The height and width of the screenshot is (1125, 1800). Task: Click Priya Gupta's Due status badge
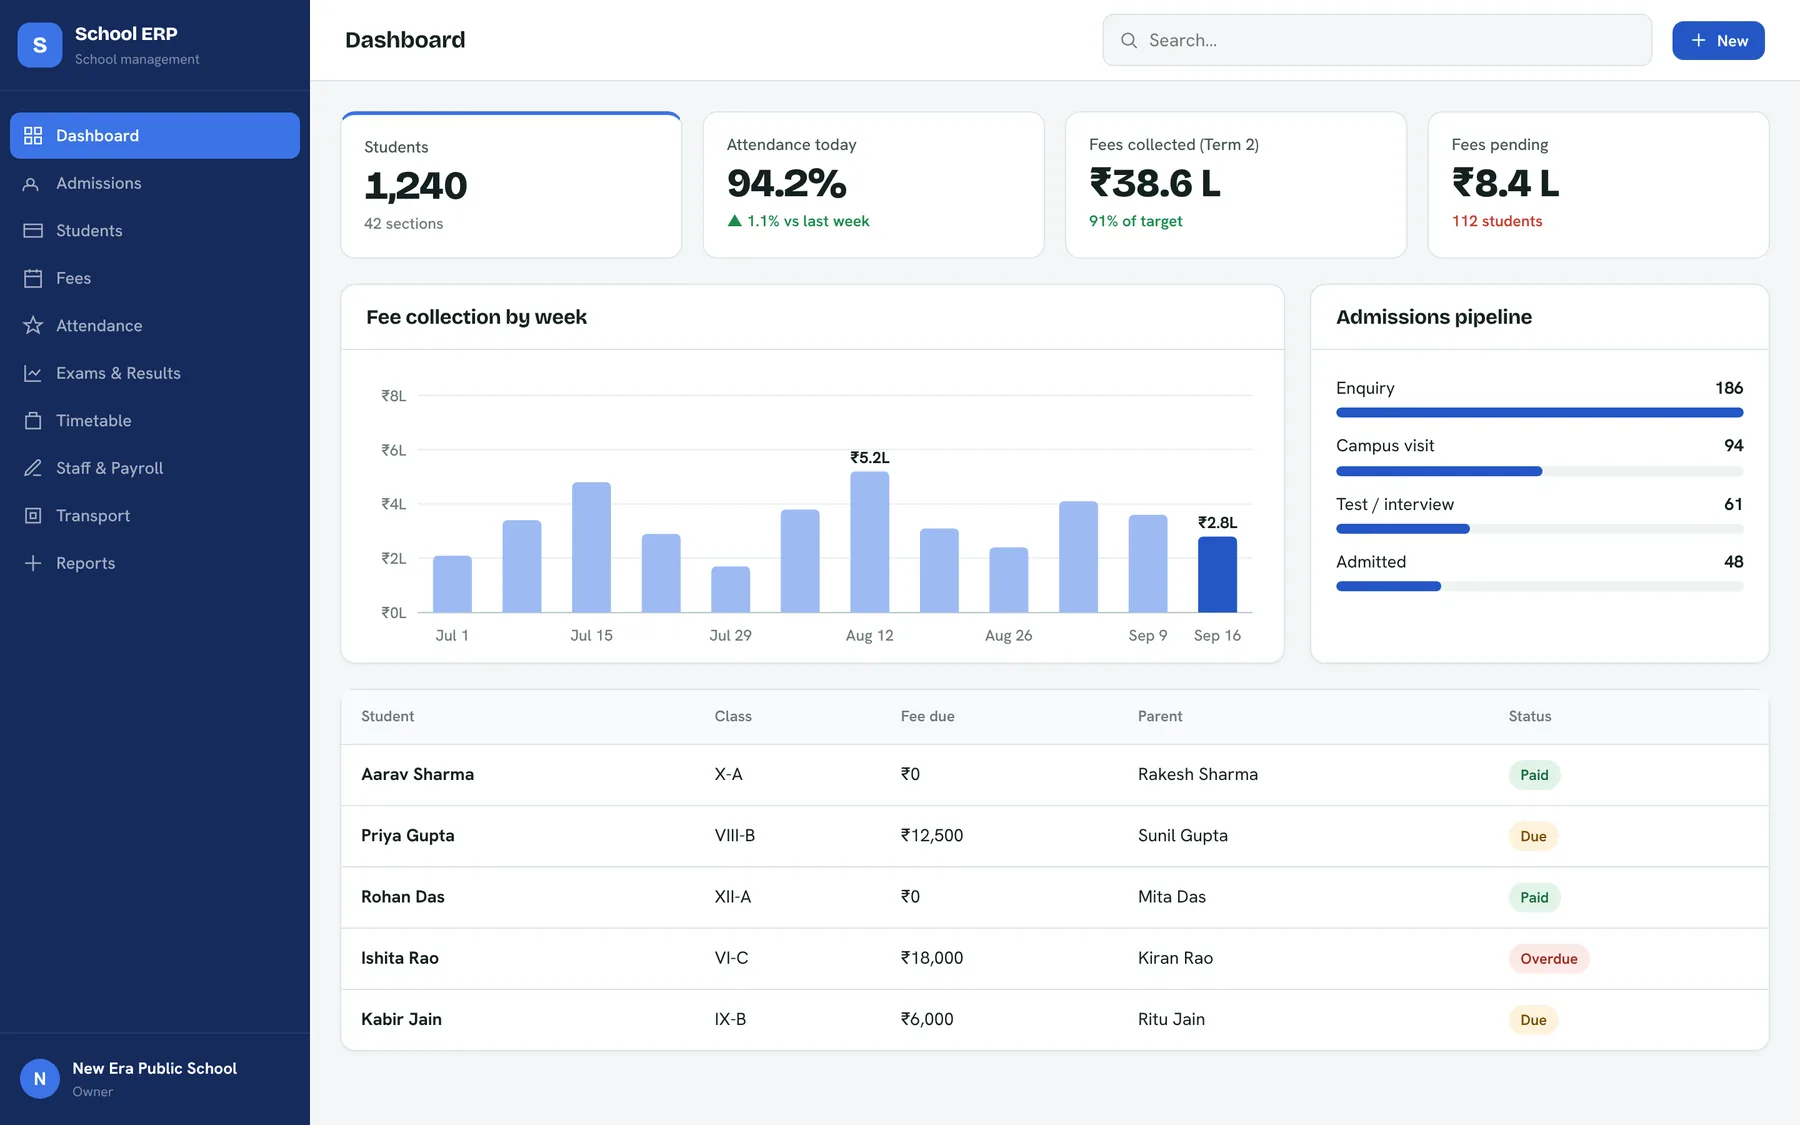(1533, 836)
